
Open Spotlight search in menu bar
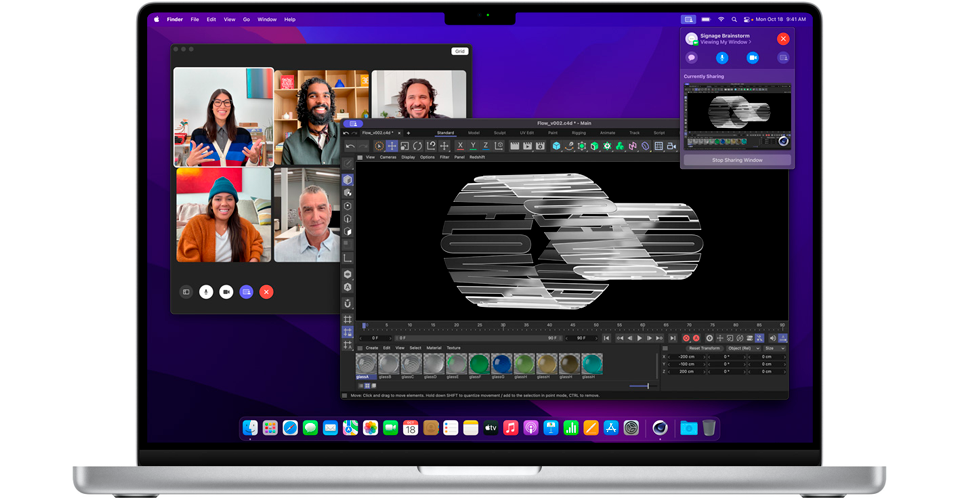[x=733, y=20]
